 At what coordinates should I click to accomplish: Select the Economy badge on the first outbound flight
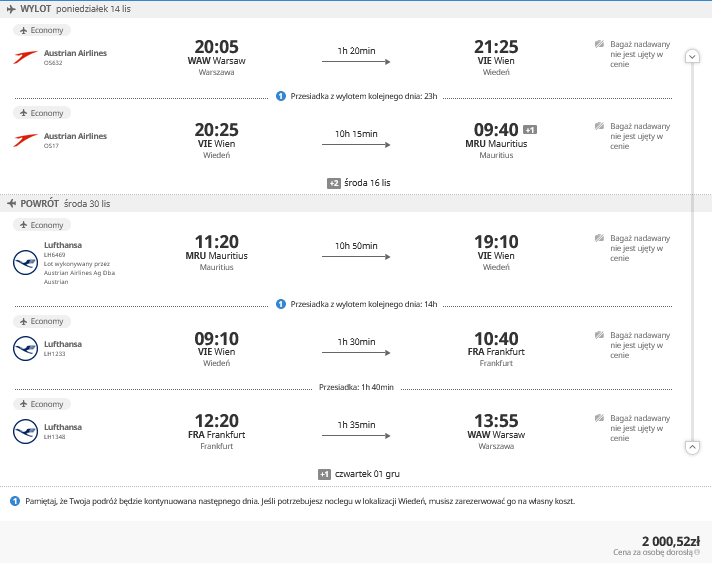pyautogui.click(x=42, y=30)
